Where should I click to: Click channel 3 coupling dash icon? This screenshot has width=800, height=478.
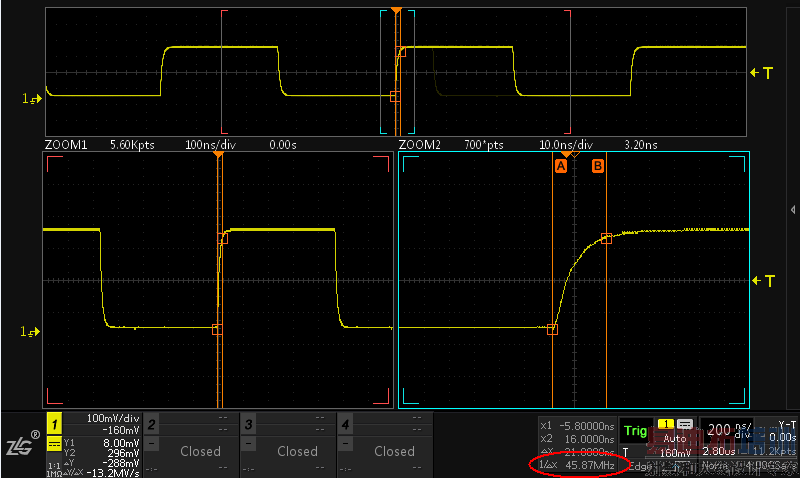tap(248, 444)
